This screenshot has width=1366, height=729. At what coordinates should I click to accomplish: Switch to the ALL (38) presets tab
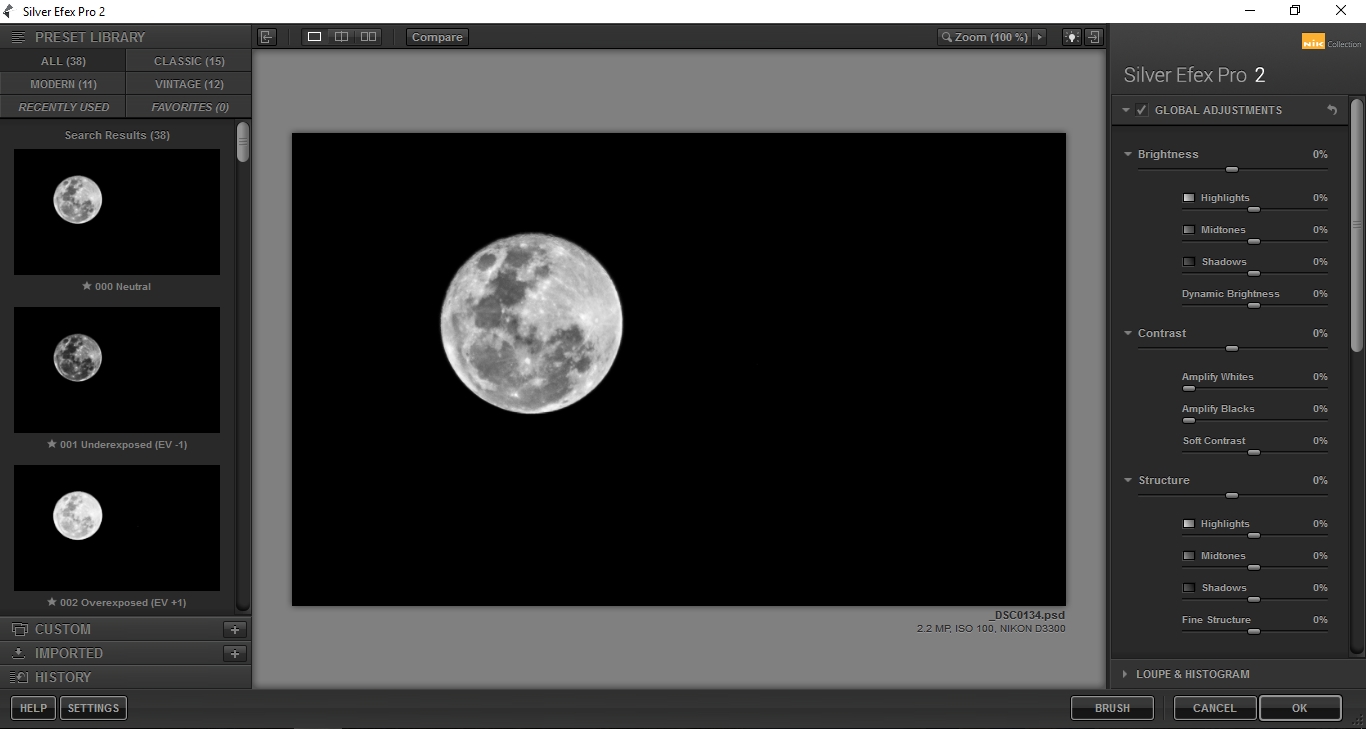coord(62,61)
